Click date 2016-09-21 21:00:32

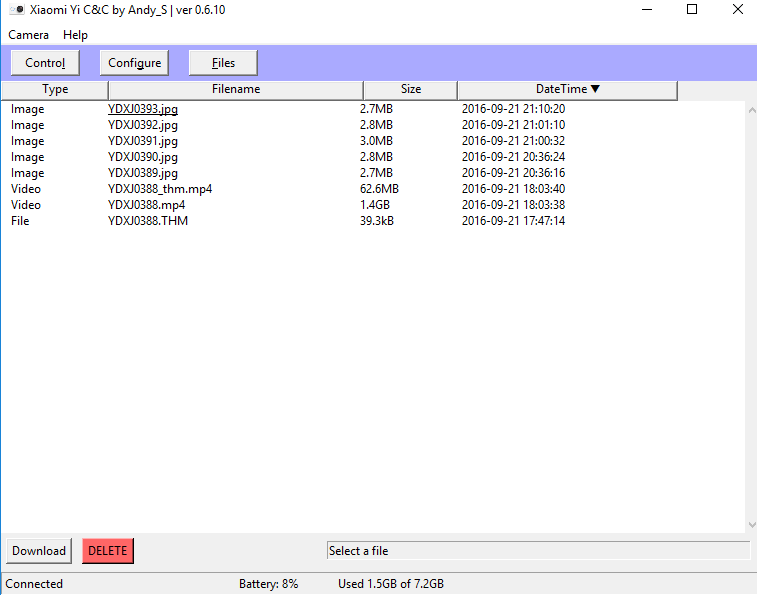[513, 141]
